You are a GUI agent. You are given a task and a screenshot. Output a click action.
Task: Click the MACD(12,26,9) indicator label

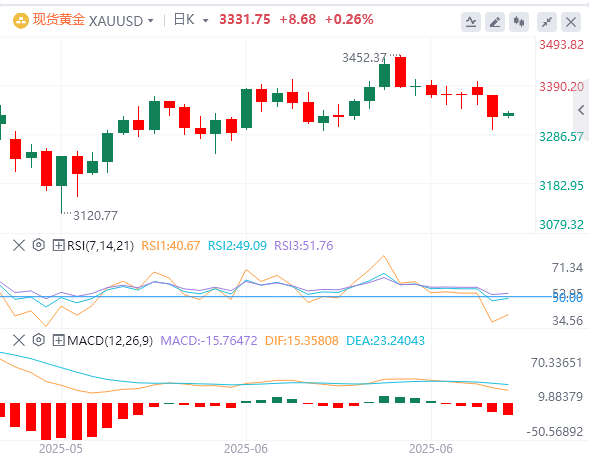pos(110,341)
